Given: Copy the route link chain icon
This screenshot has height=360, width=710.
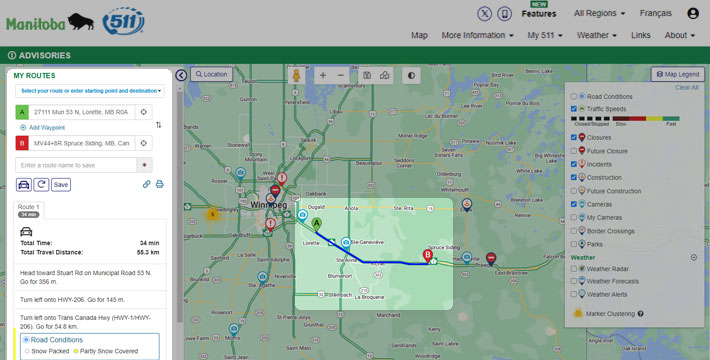Looking at the screenshot, I should click(147, 184).
